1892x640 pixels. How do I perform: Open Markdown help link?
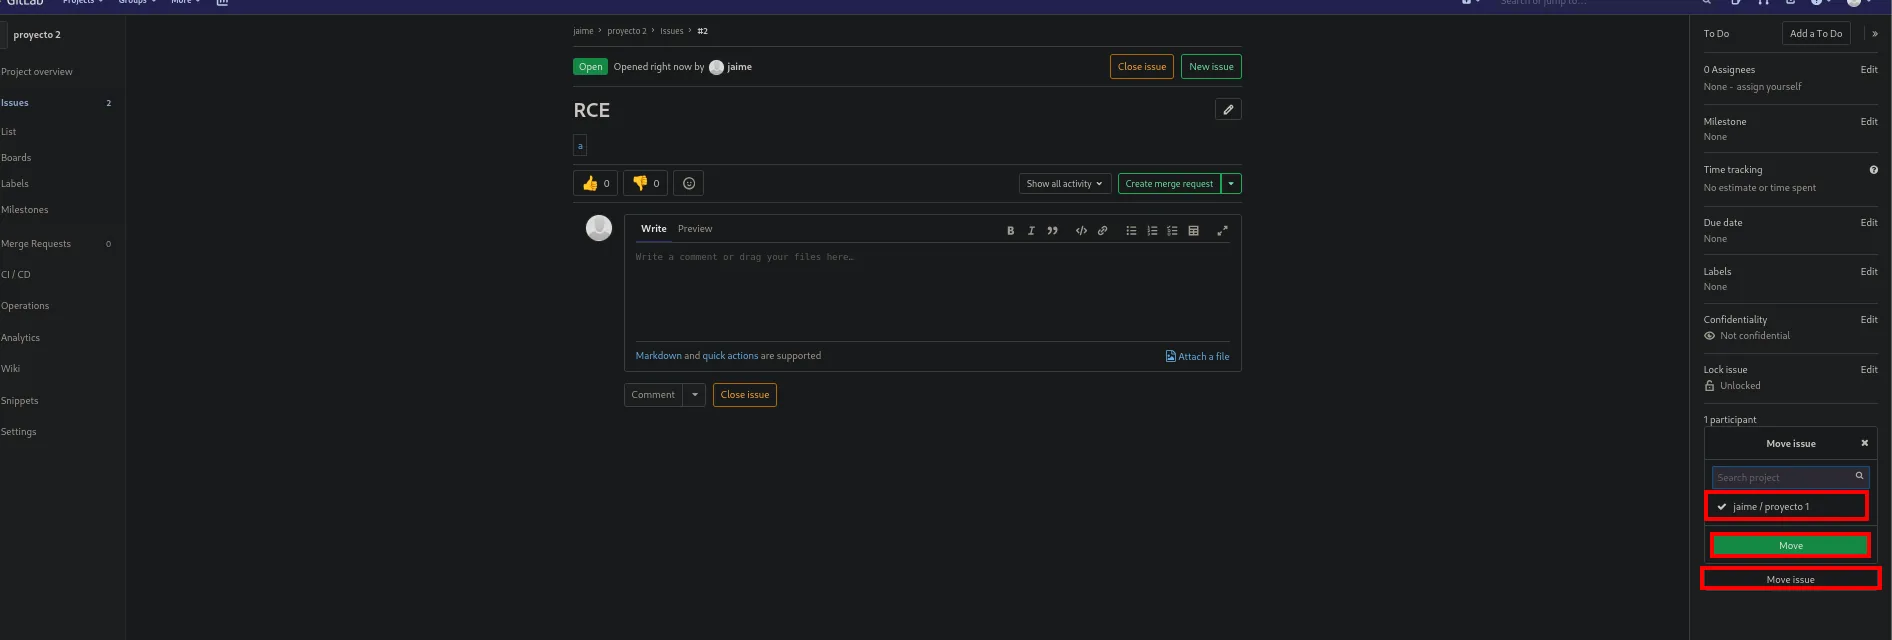click(658, 356)
